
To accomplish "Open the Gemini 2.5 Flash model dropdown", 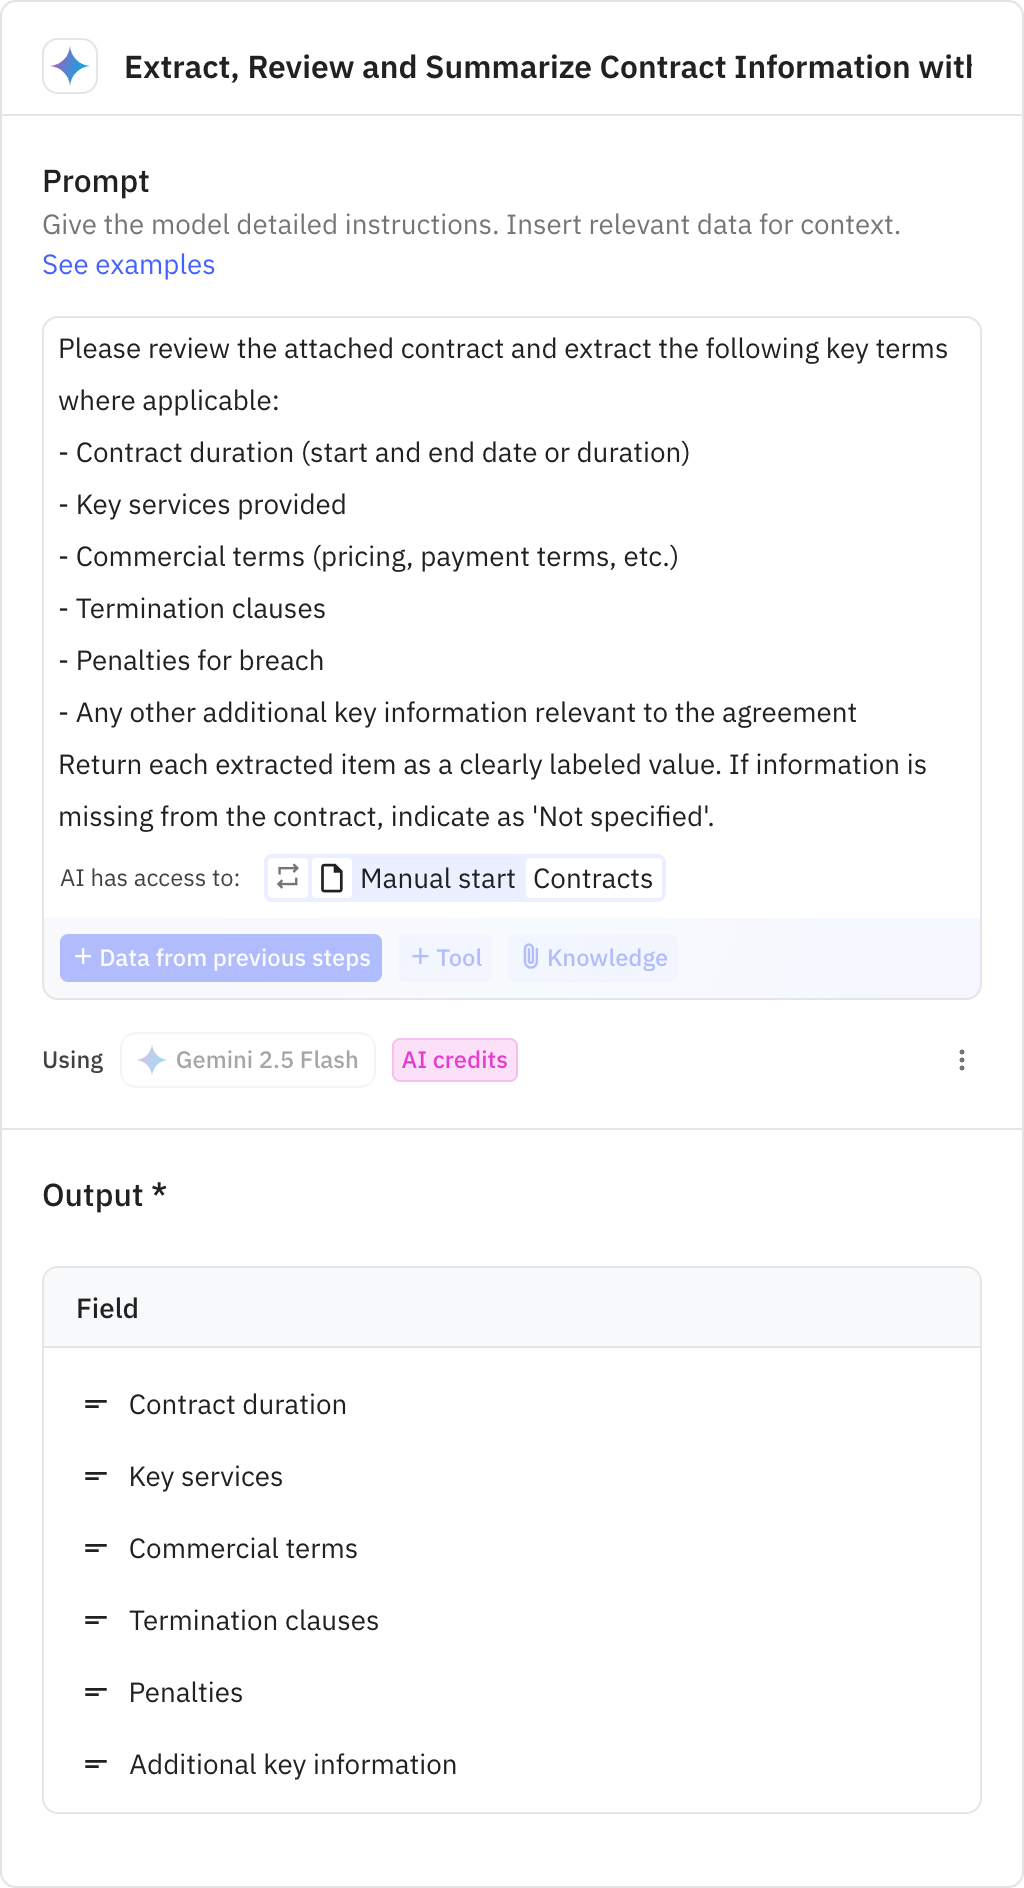I will [247, 1060].
